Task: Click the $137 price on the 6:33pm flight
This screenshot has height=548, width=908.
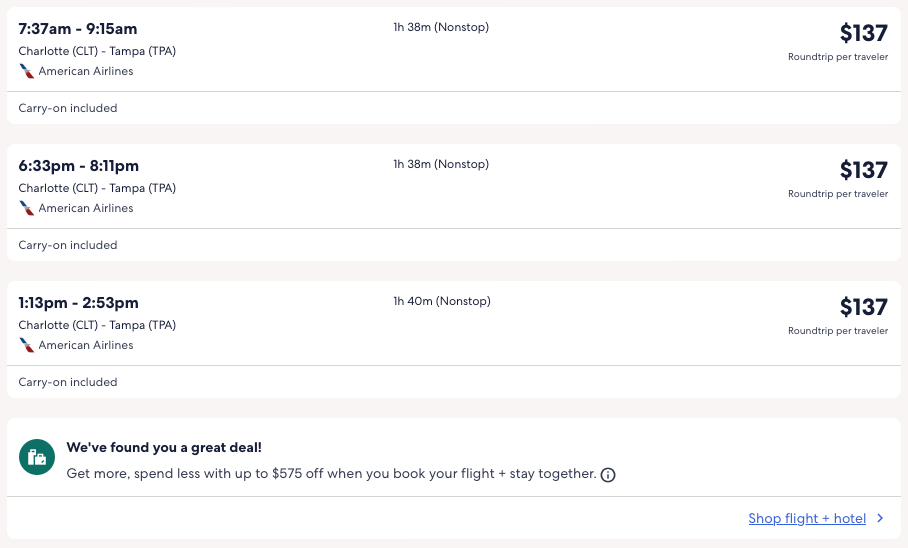Action: (863, 171)
